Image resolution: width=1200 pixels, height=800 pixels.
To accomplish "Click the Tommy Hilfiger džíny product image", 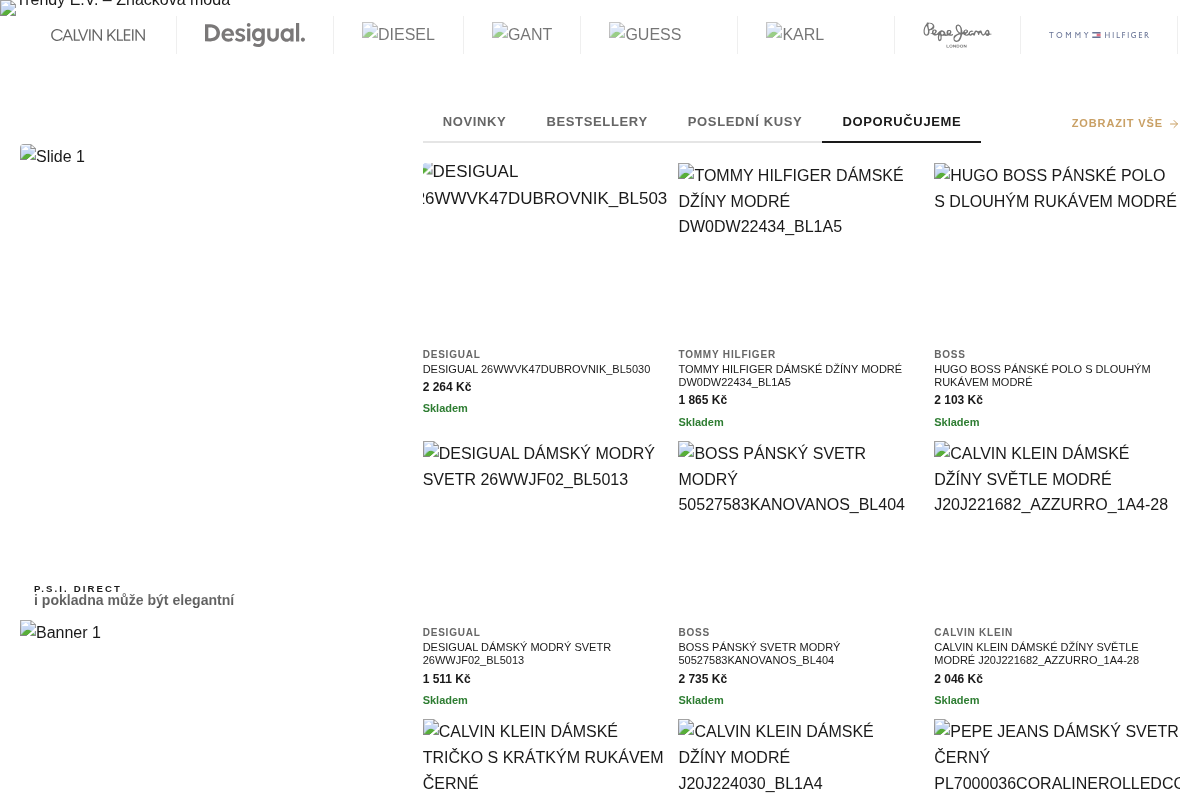I will click(x=801, y=251).
